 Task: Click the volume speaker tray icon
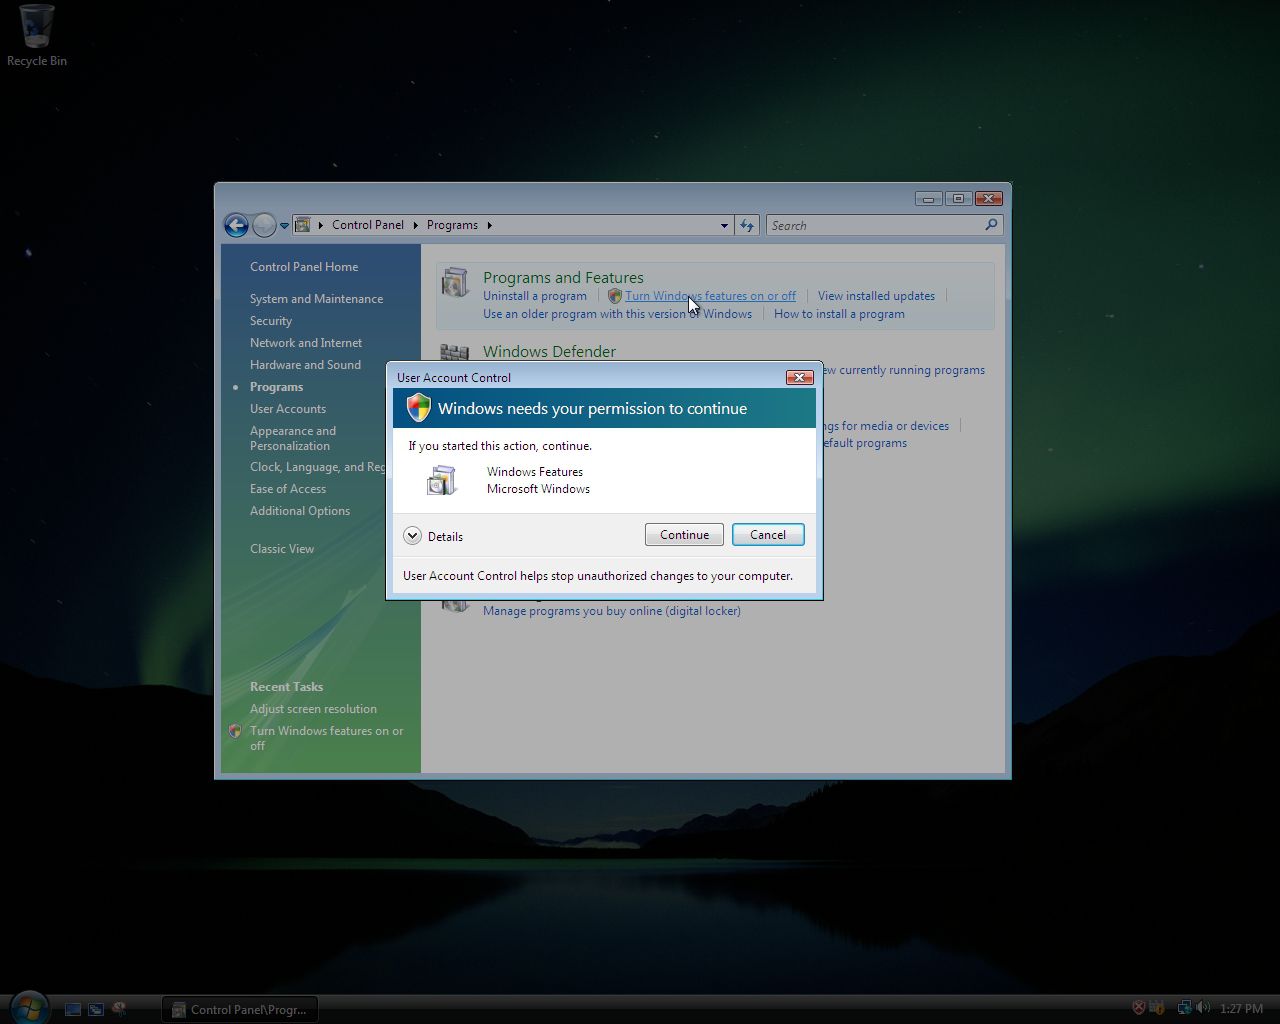pos(1203,1008)
